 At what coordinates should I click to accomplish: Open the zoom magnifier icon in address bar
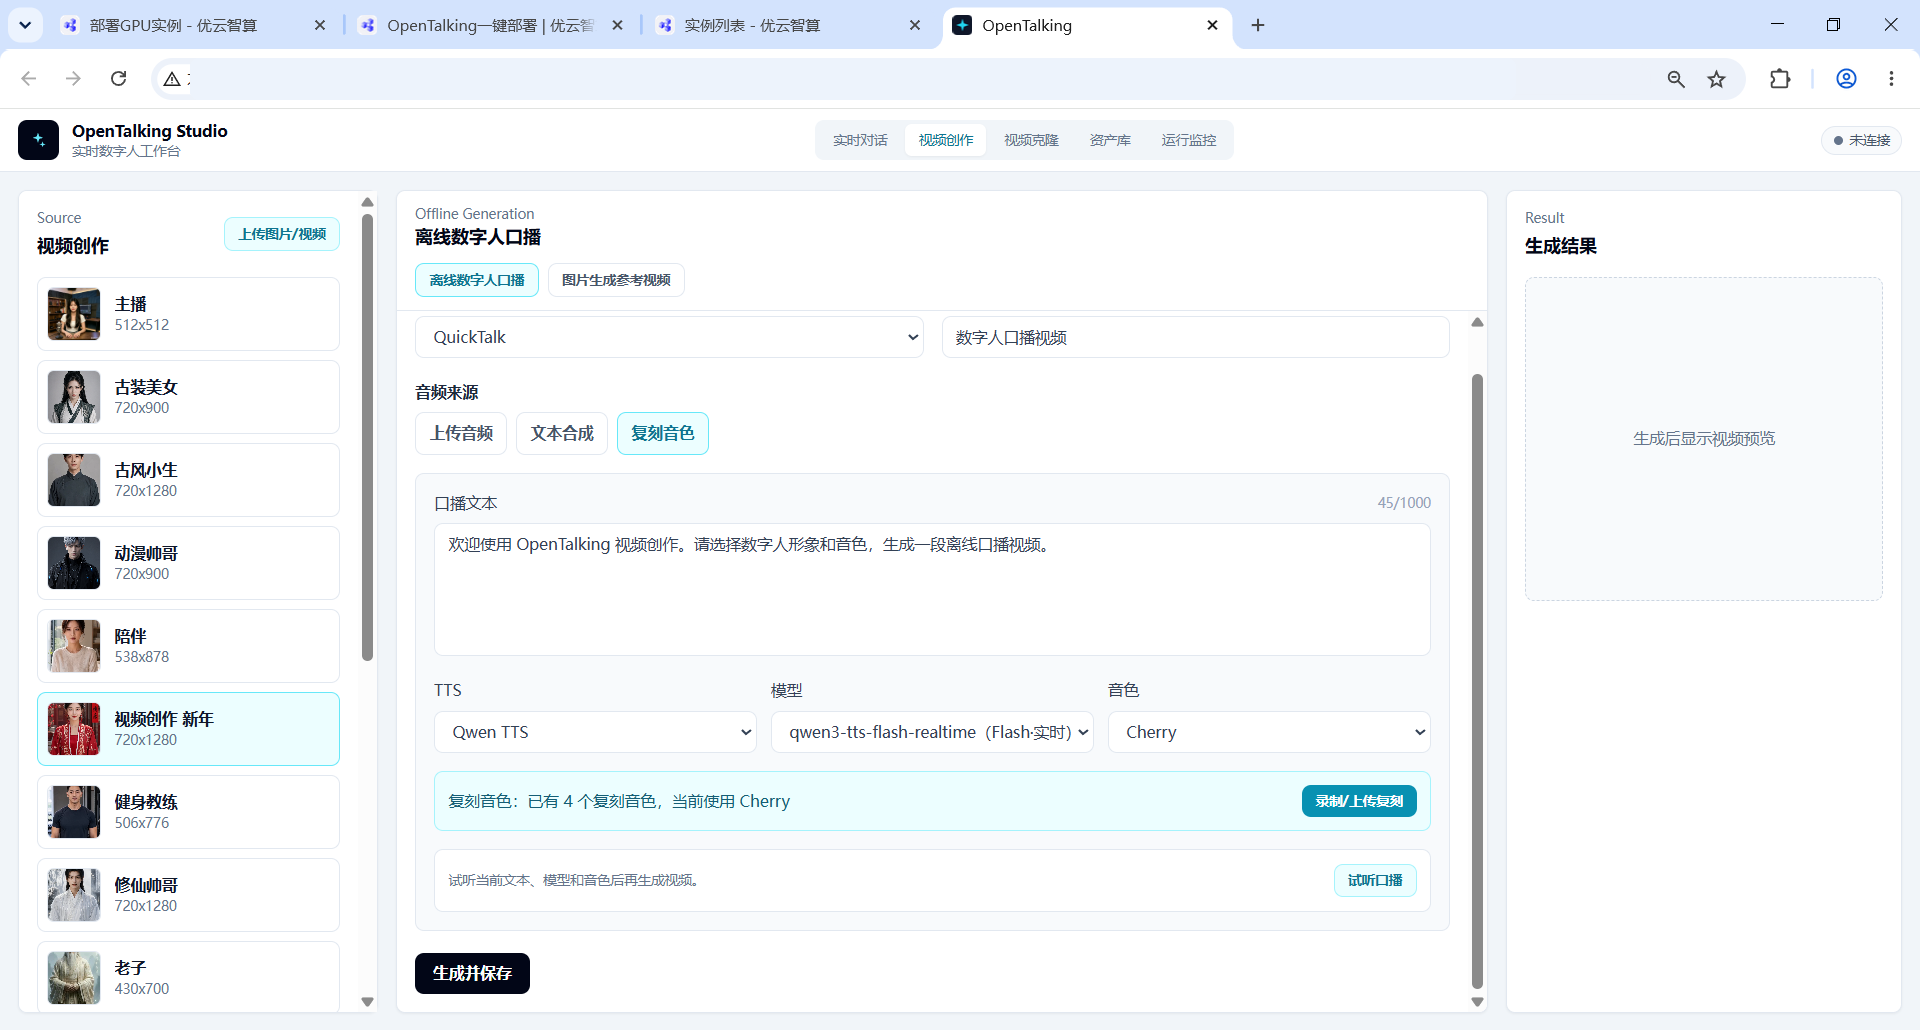coord(1676,79)
